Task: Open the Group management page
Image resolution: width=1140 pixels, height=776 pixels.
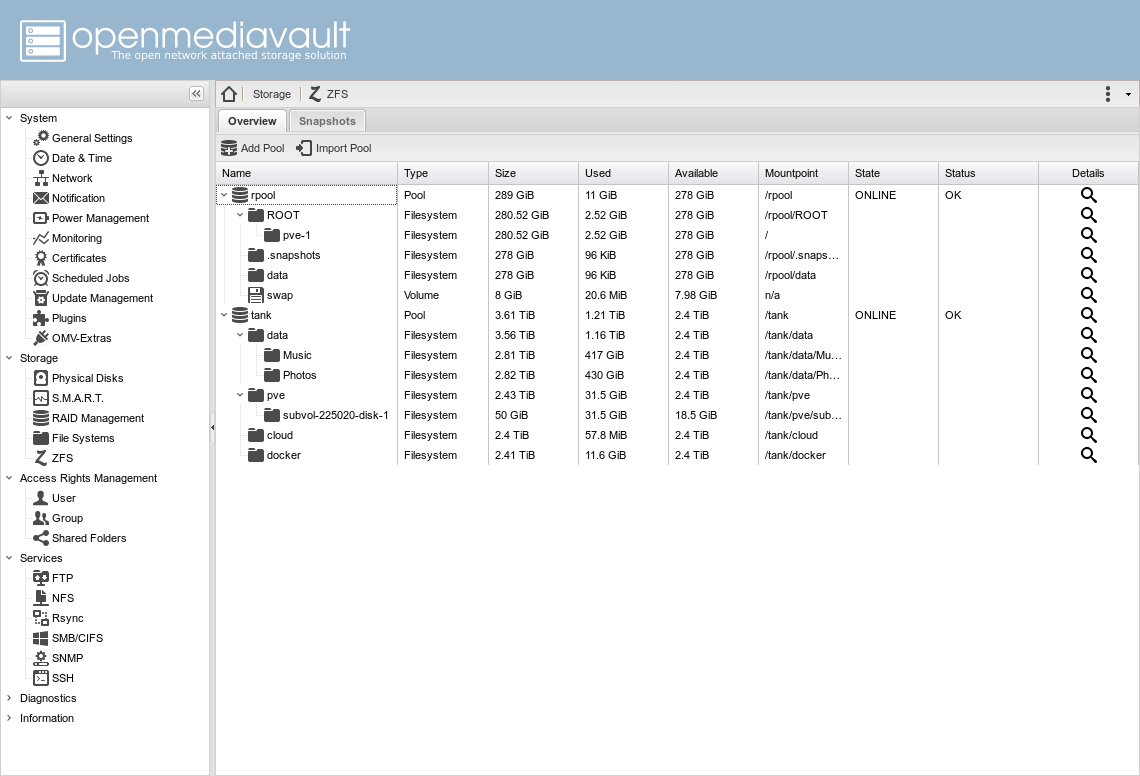Action: (67, 518)
